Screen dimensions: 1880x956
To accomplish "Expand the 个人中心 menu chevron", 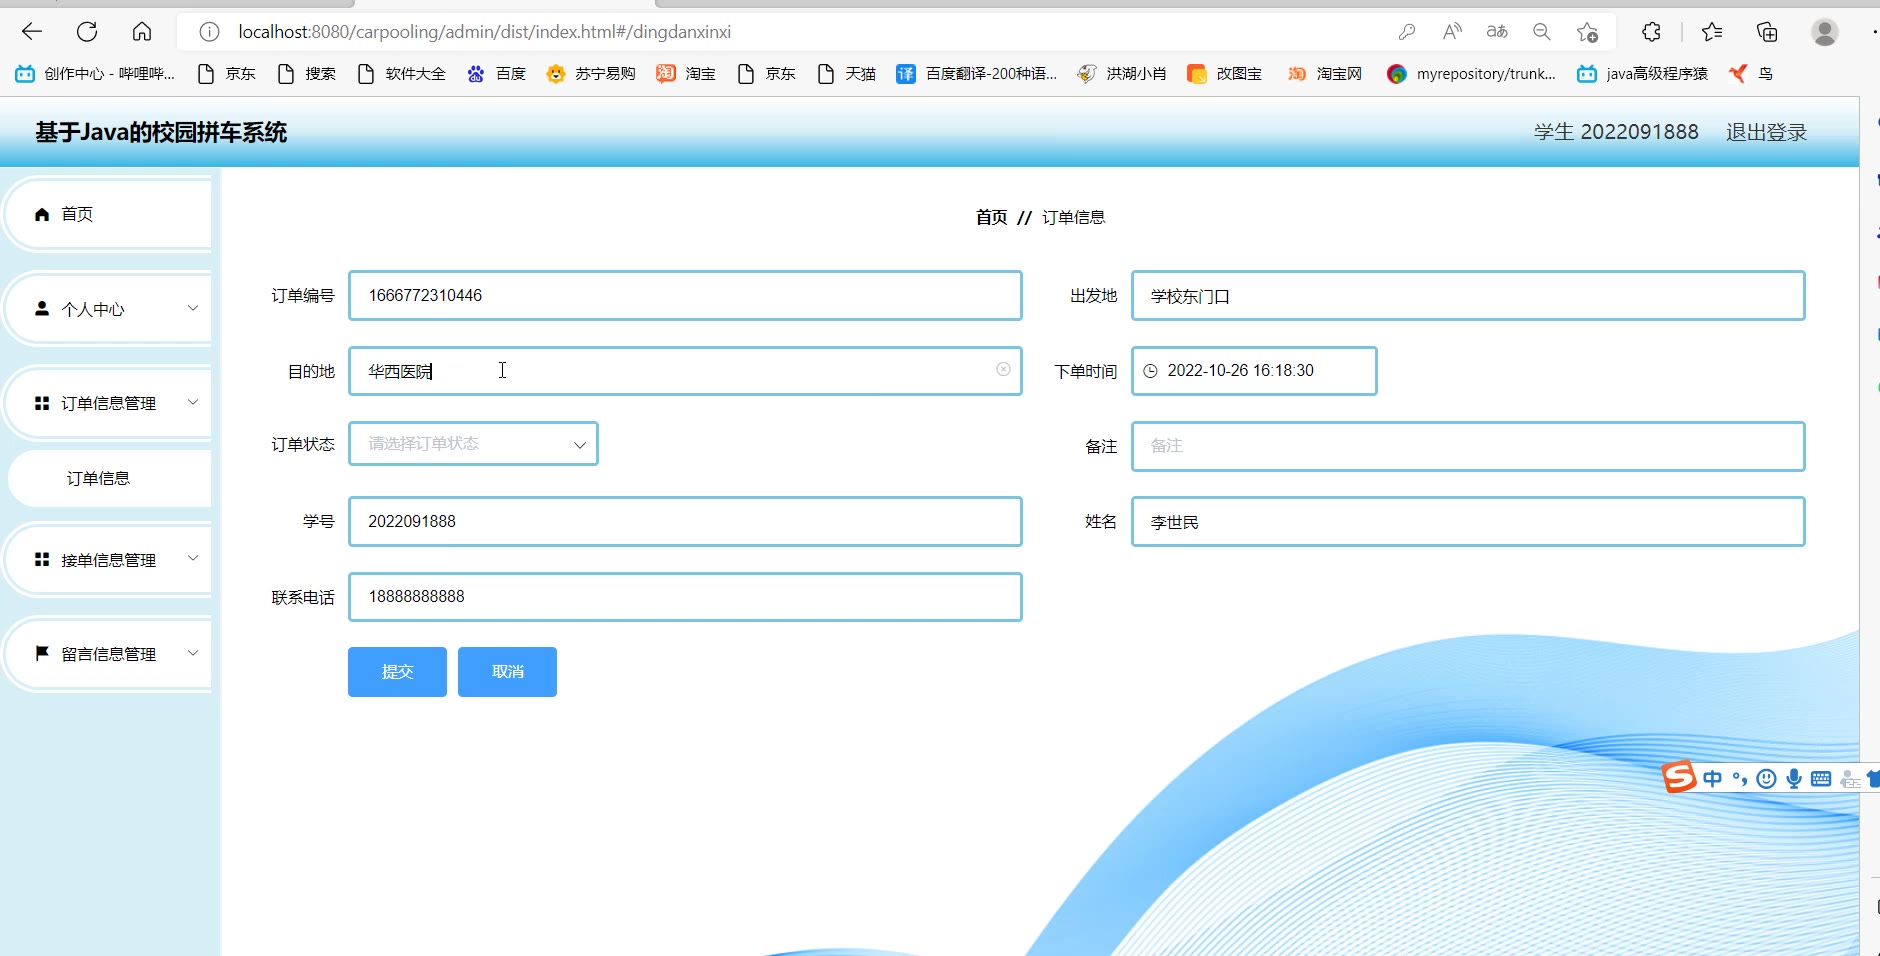I will pos(193,308).
